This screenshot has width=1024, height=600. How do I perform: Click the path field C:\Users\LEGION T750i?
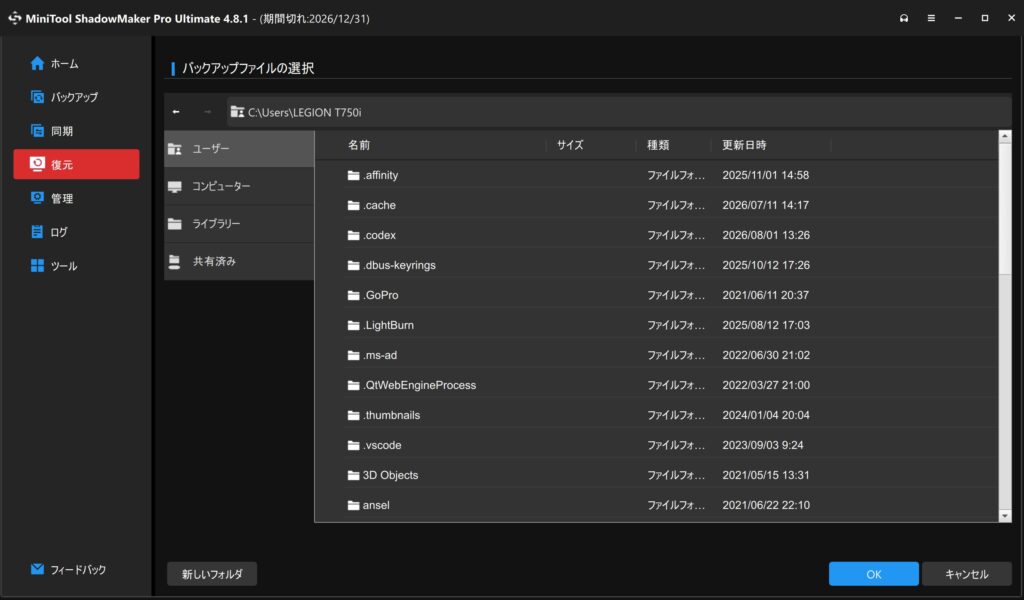pyautogui.click(x=618, y=112)
